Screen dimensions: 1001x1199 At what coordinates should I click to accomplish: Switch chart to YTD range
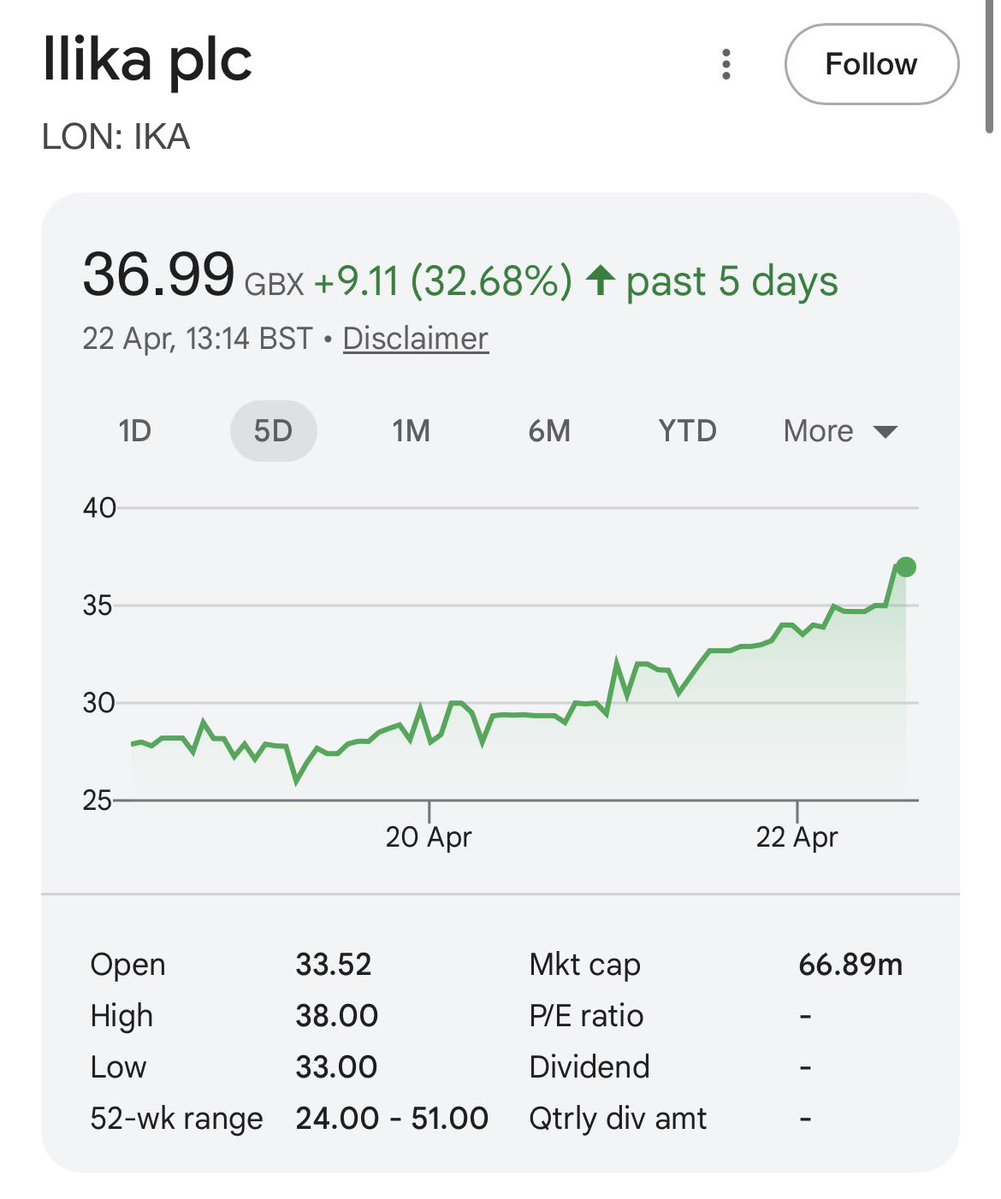[687, 431]
